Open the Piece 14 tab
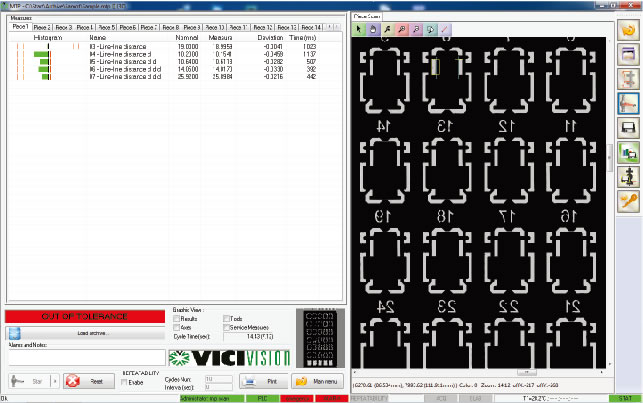Screen dimensions: 643x403 (310, 27)
